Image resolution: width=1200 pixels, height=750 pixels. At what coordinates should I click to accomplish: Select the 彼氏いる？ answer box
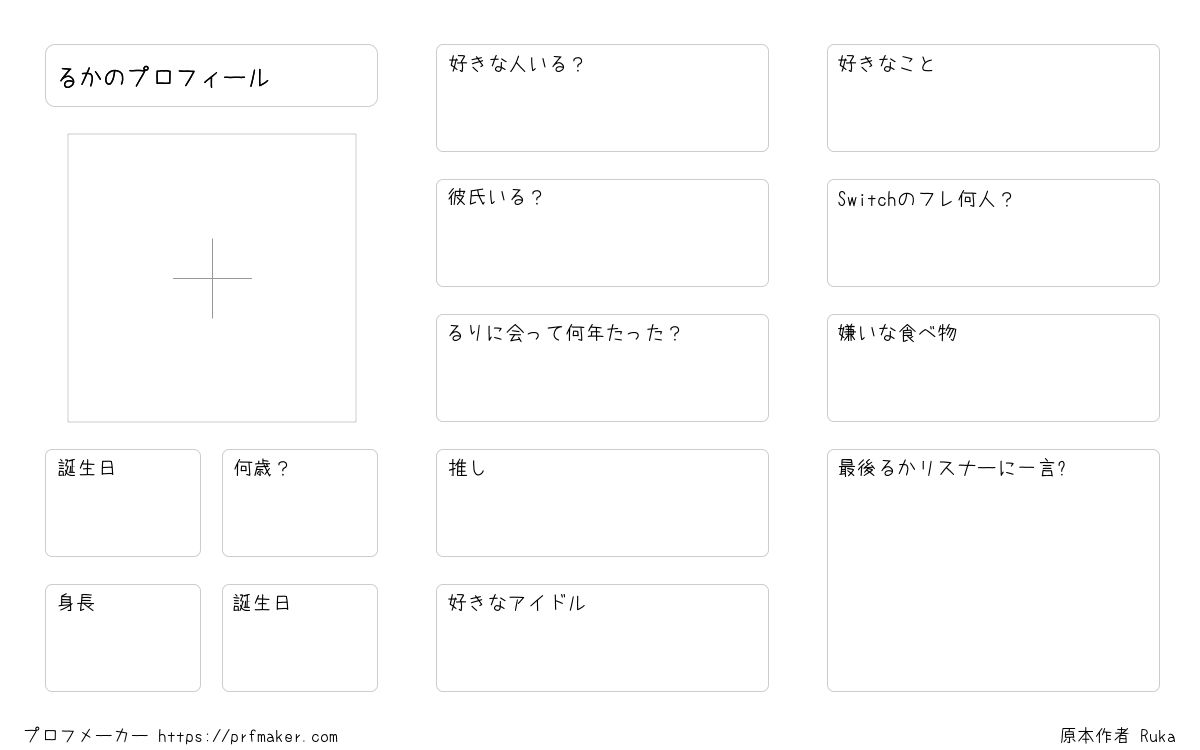click(x=602, y=233)
